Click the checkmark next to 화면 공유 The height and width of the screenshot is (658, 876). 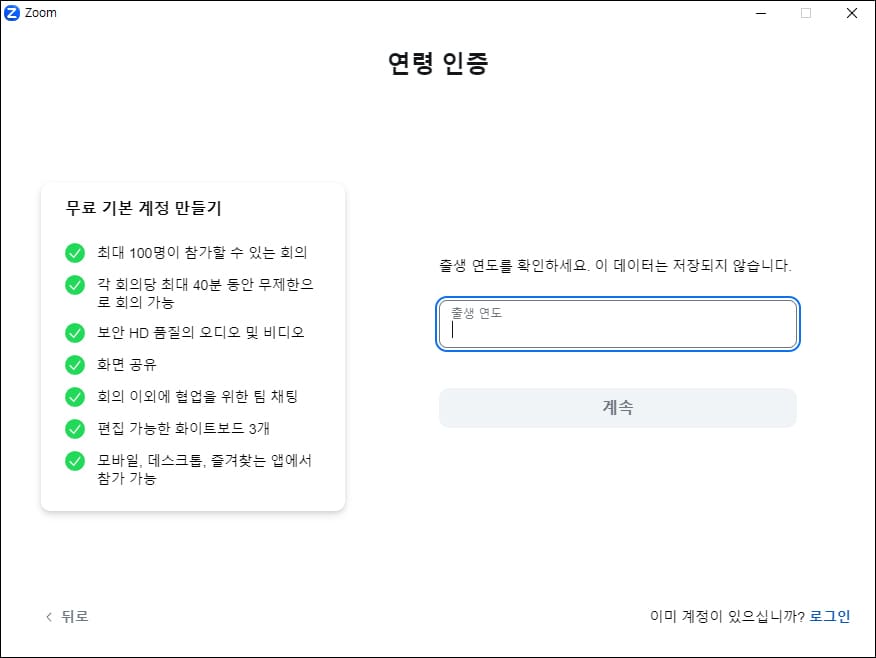75,364
